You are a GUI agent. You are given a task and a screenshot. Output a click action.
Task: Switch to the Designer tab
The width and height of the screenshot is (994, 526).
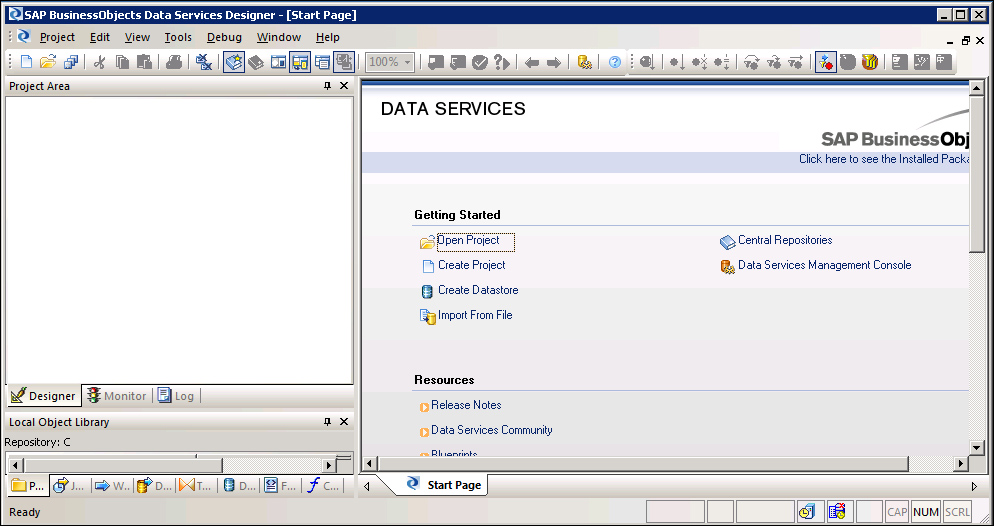coord(44,396)
